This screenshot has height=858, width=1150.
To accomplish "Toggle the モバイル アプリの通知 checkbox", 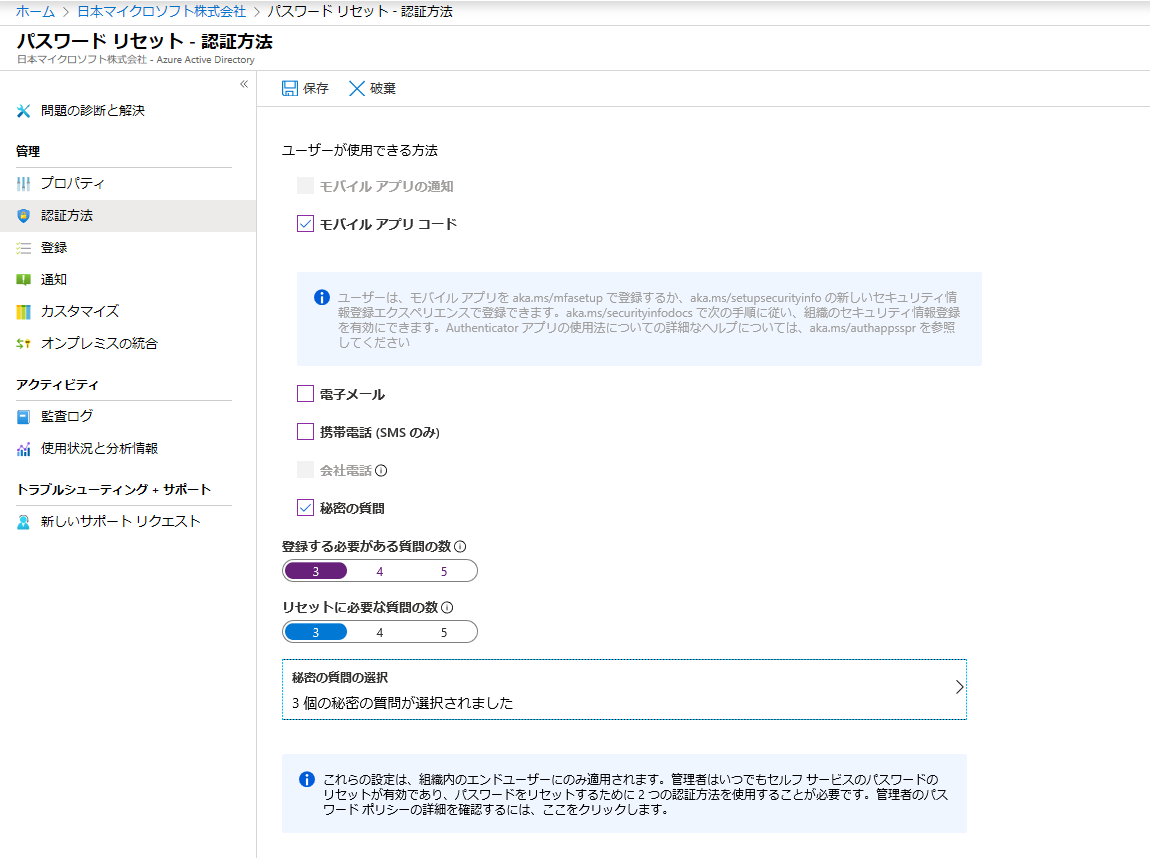I will click(305, 186).
